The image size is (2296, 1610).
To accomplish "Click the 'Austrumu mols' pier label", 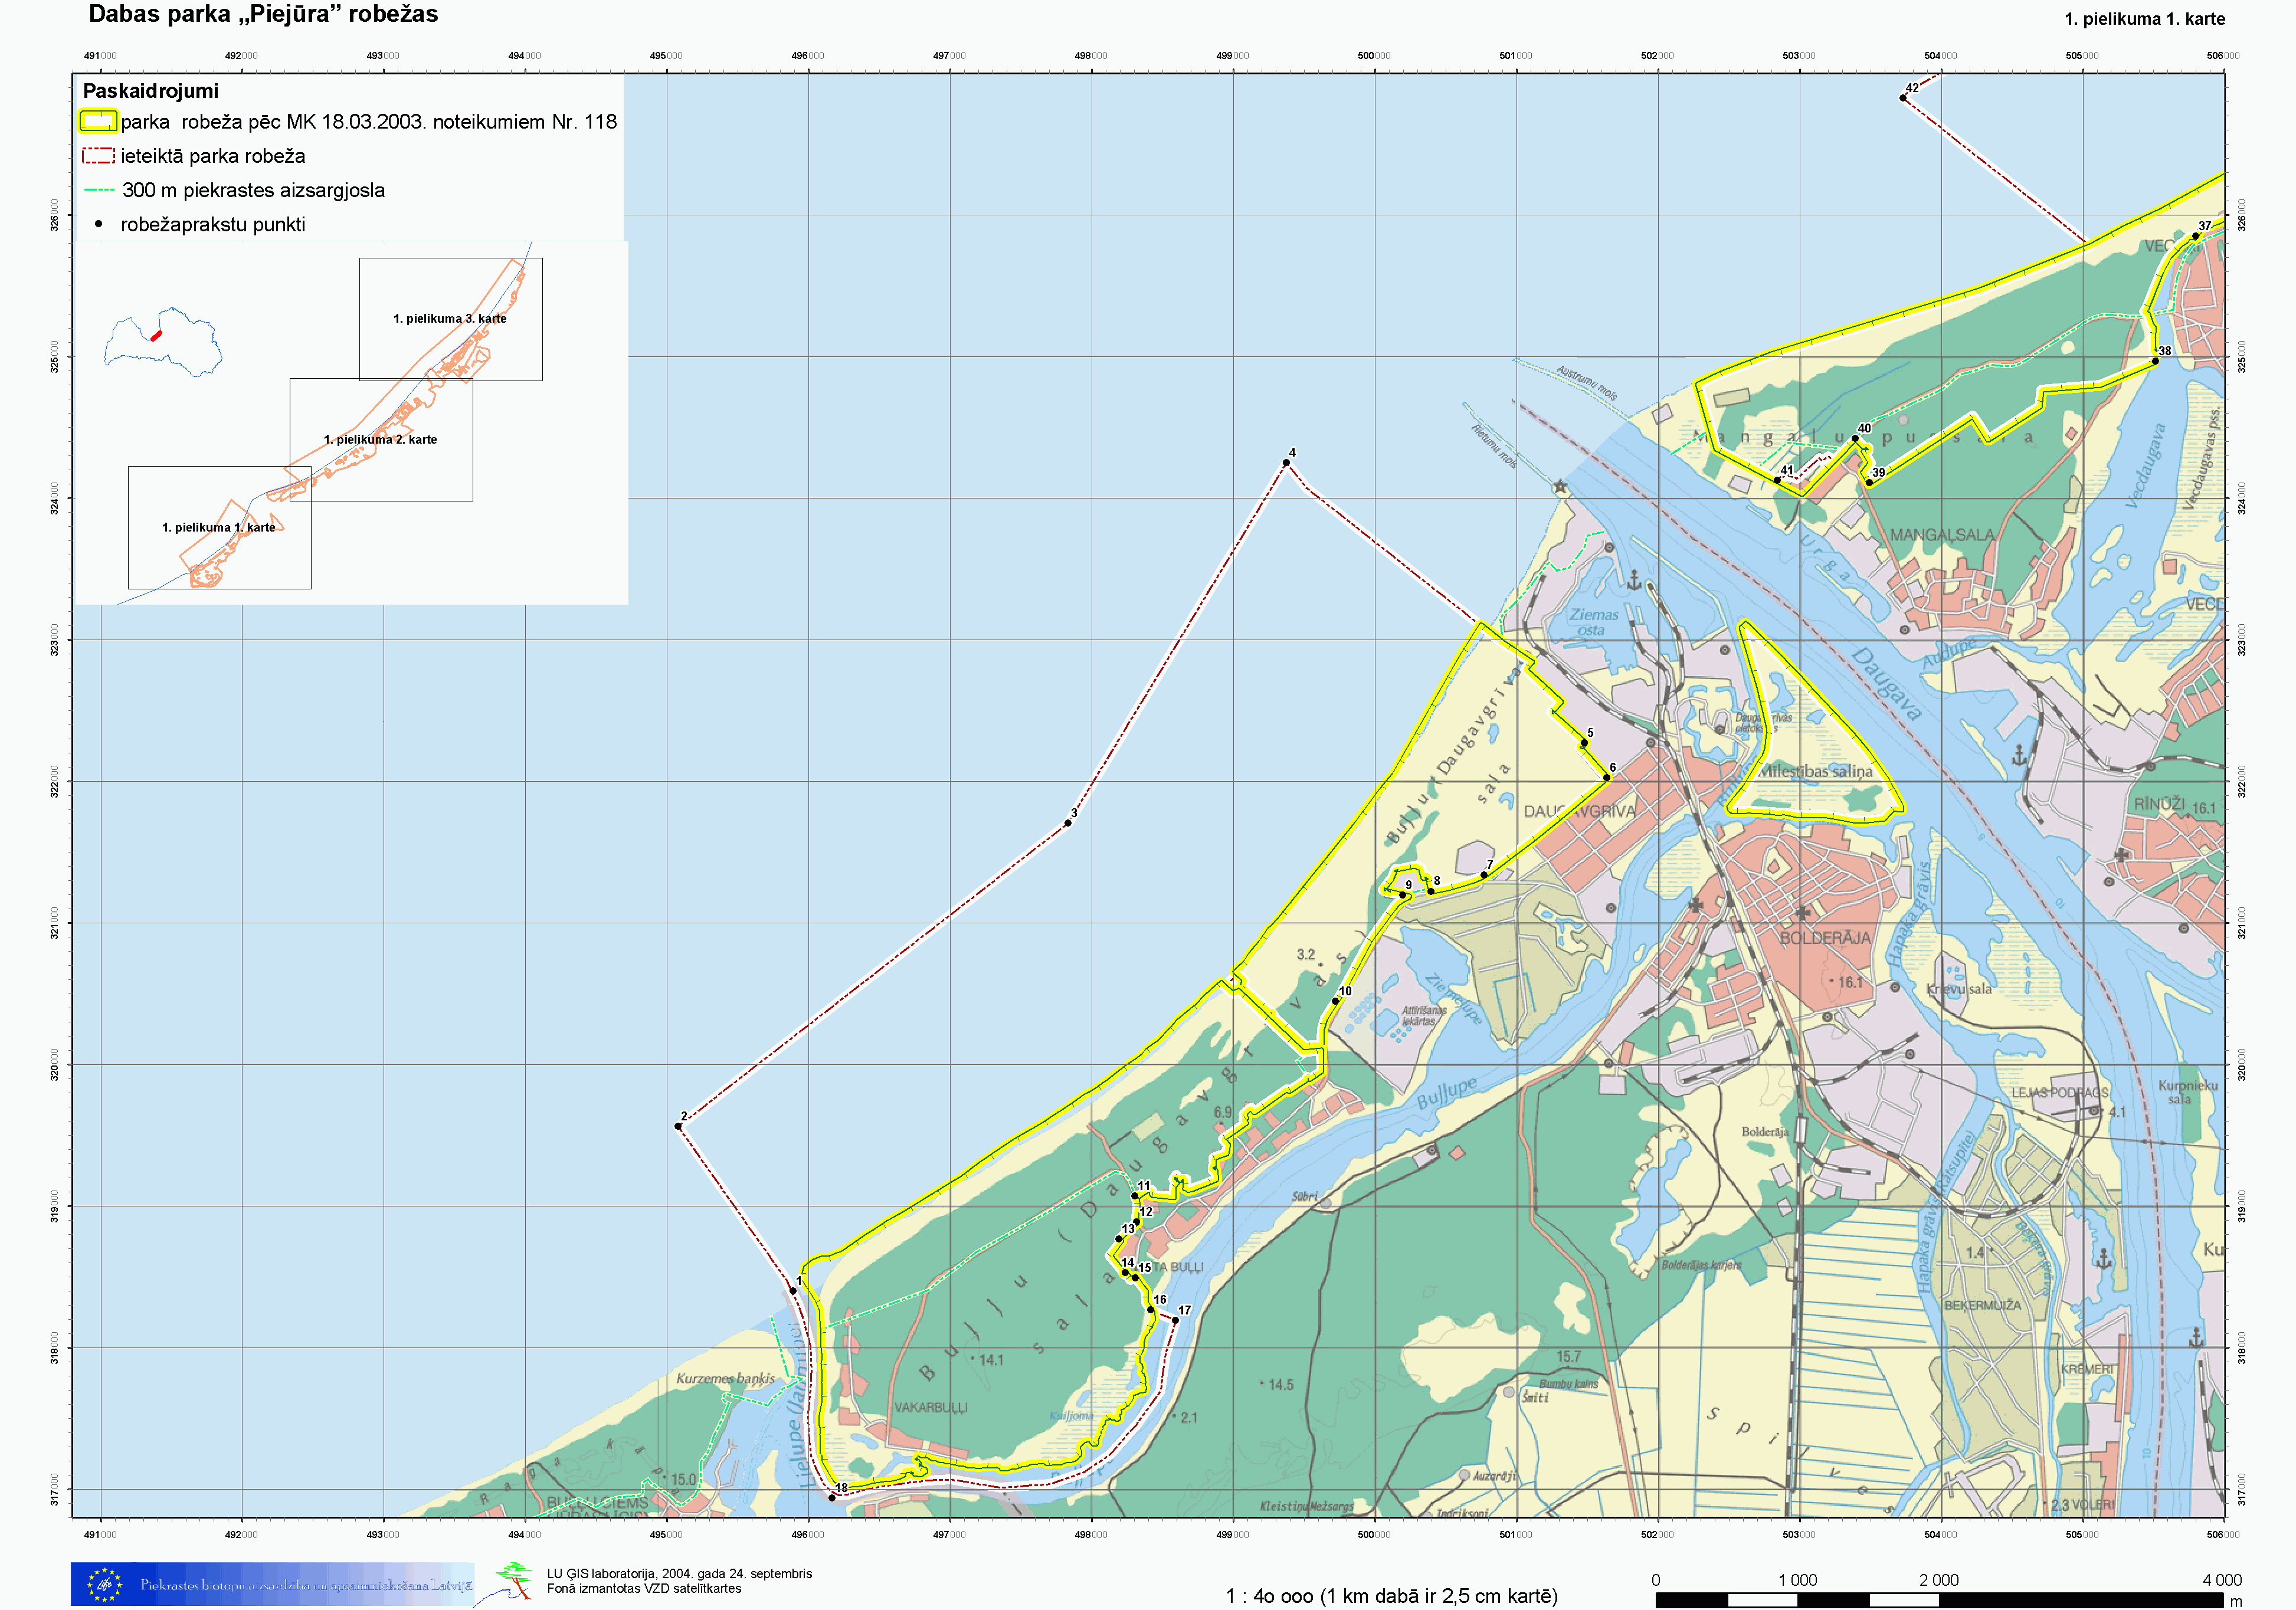I will pos(1587,384).
